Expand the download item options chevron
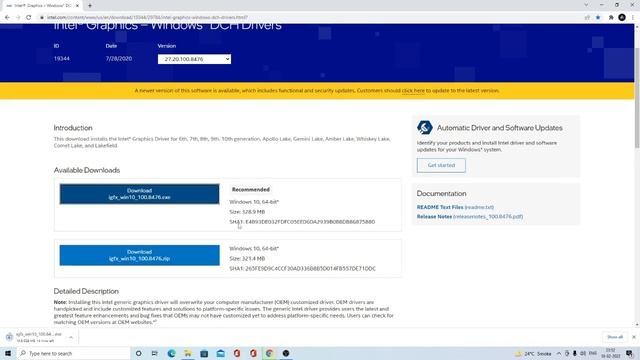The width and height of the screenshot is (640, 360). tap(71, 337)
